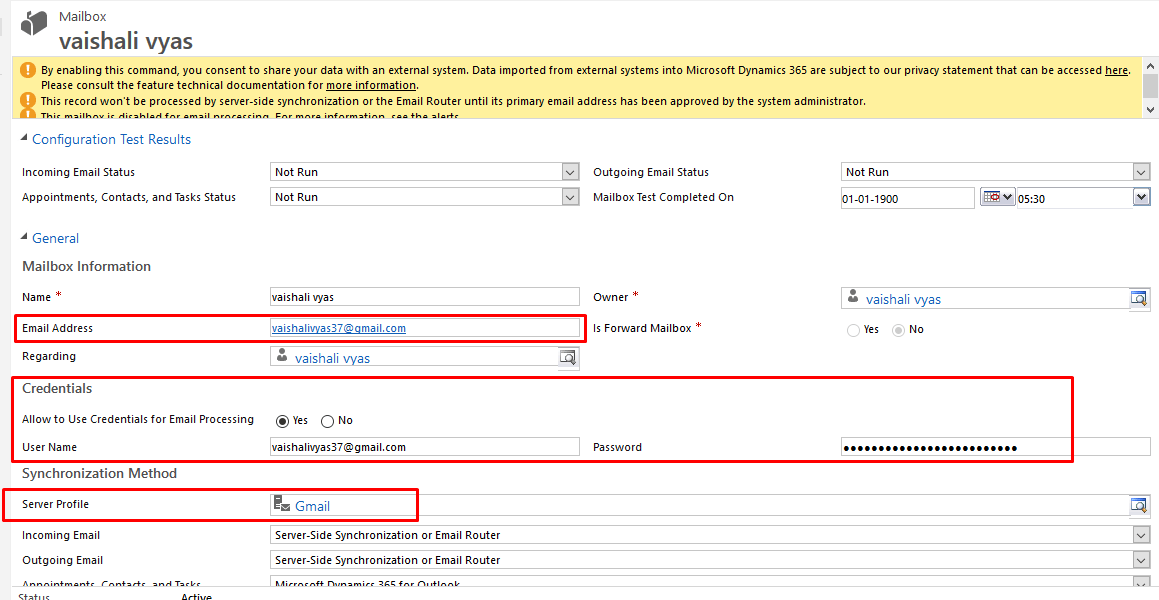
Task: Open the 'more information' documentation link
Action: click(x=370, y=86)
